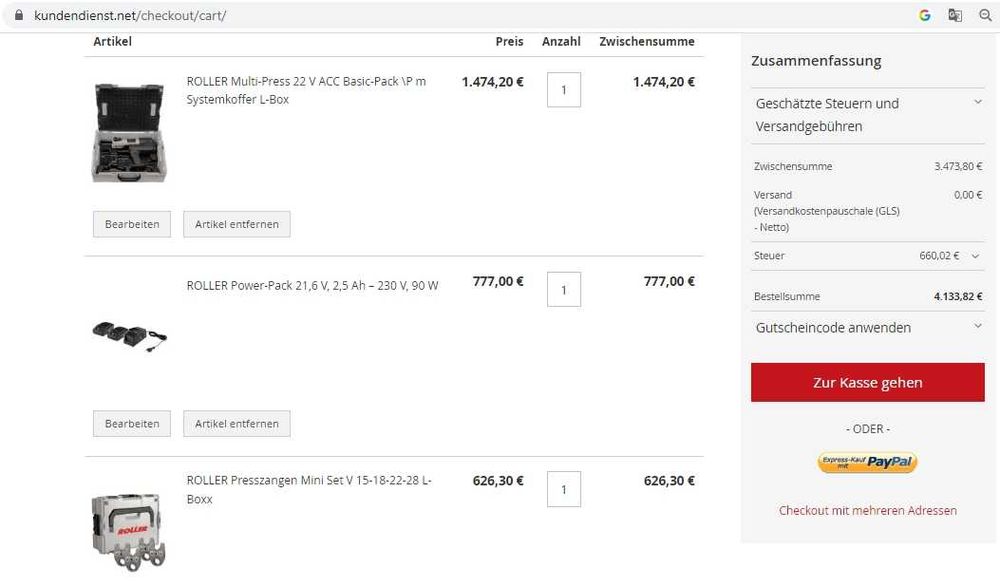
Task: Click quantity field for Presszangen Mini Set
Action: [x=564, y=490]
